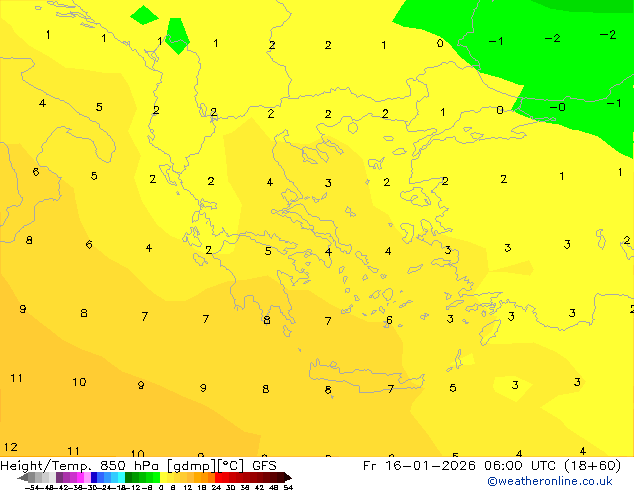The height and width of the screenshot is (490, 634).
Task: Select the '(18+60)' forecast run text
Action: pos(591,466)
